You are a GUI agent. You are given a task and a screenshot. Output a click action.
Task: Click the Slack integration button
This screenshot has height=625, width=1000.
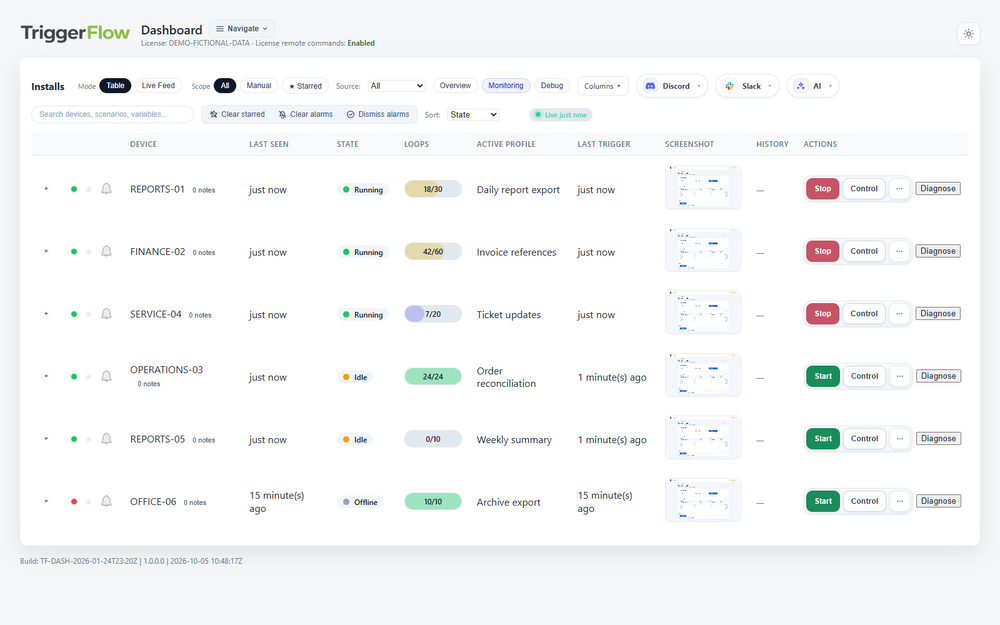click(747, 86)
